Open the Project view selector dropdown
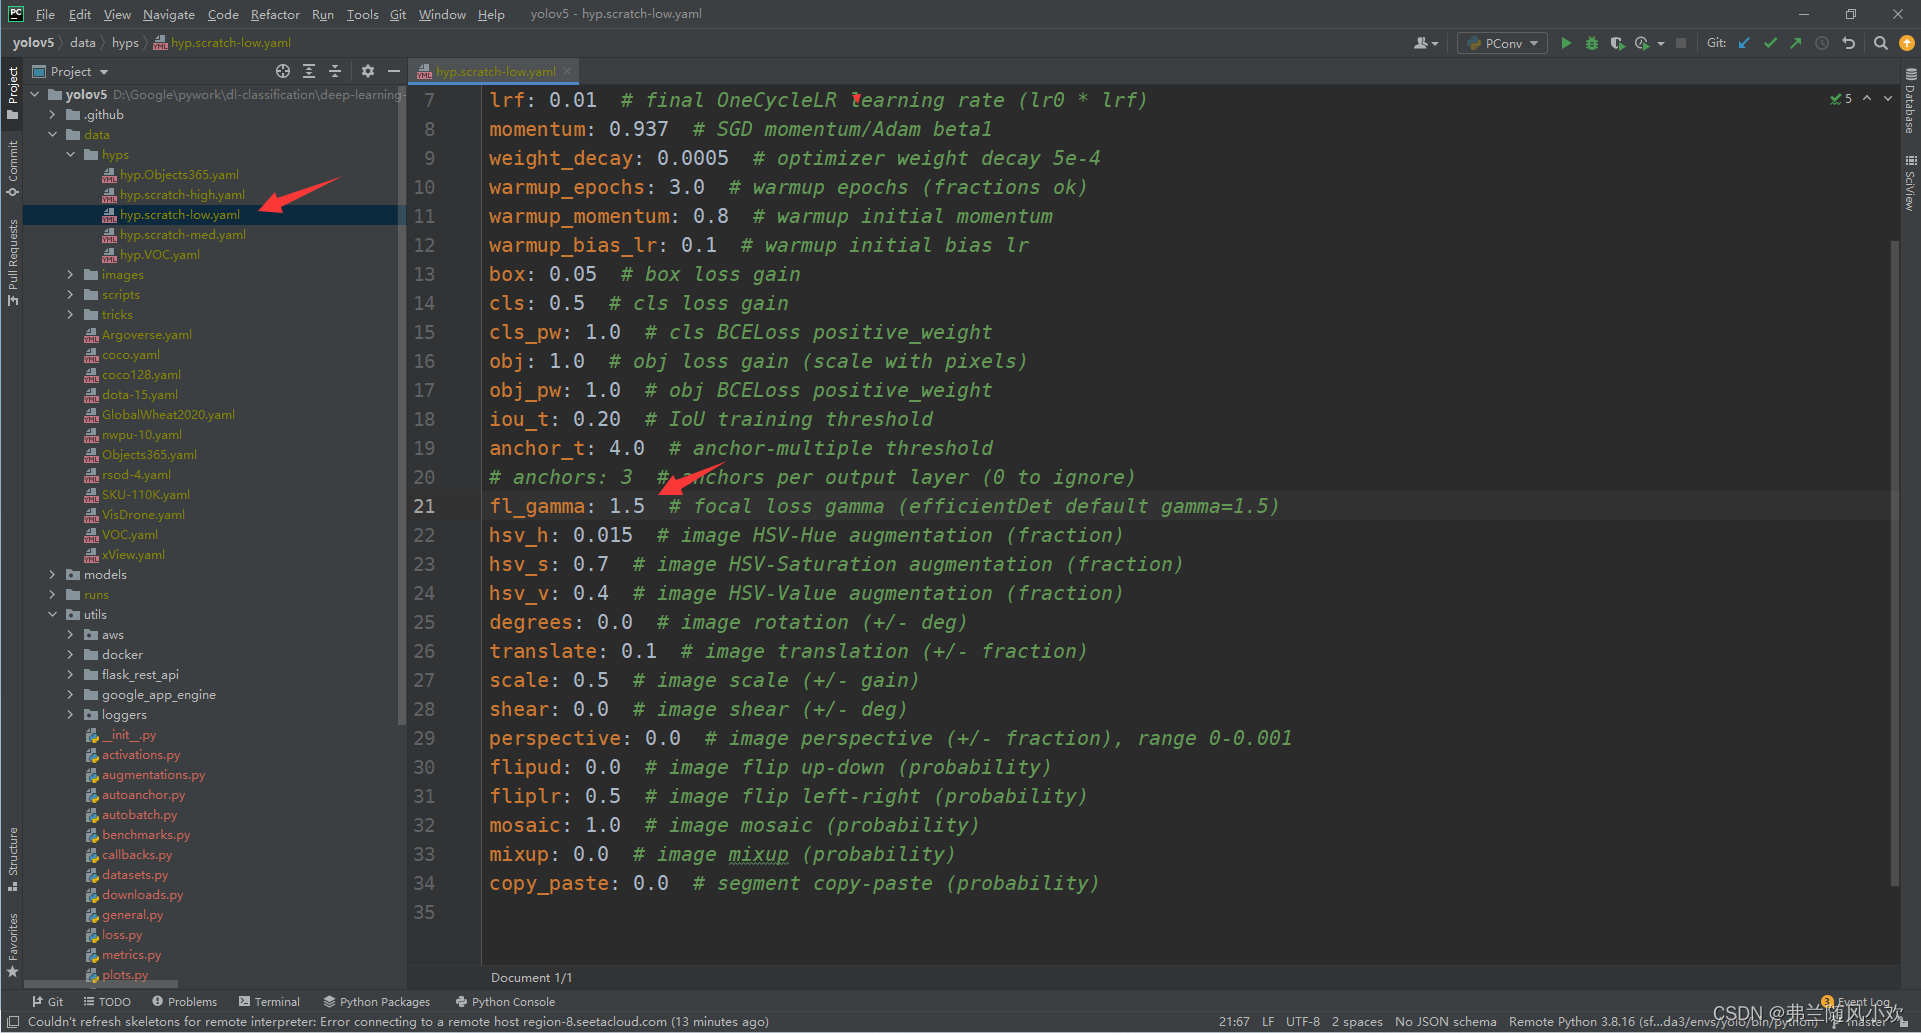The image size is (1921, 1033). (71, 71)
